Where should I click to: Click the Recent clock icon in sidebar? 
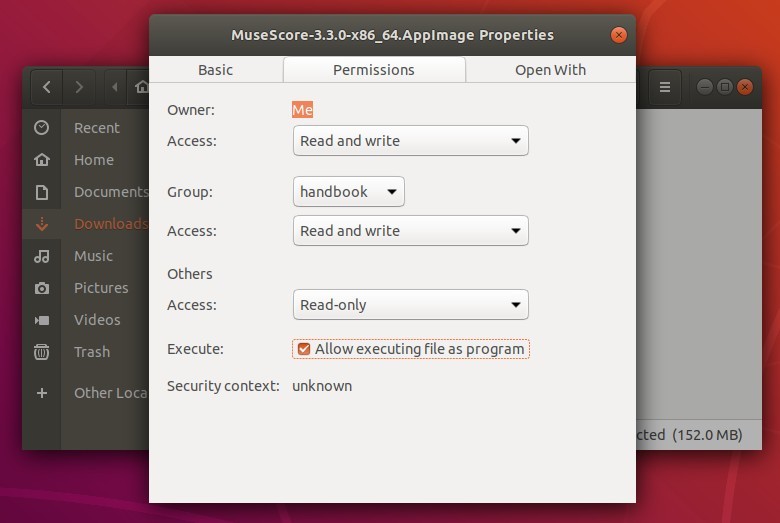(x=42, y=128)
